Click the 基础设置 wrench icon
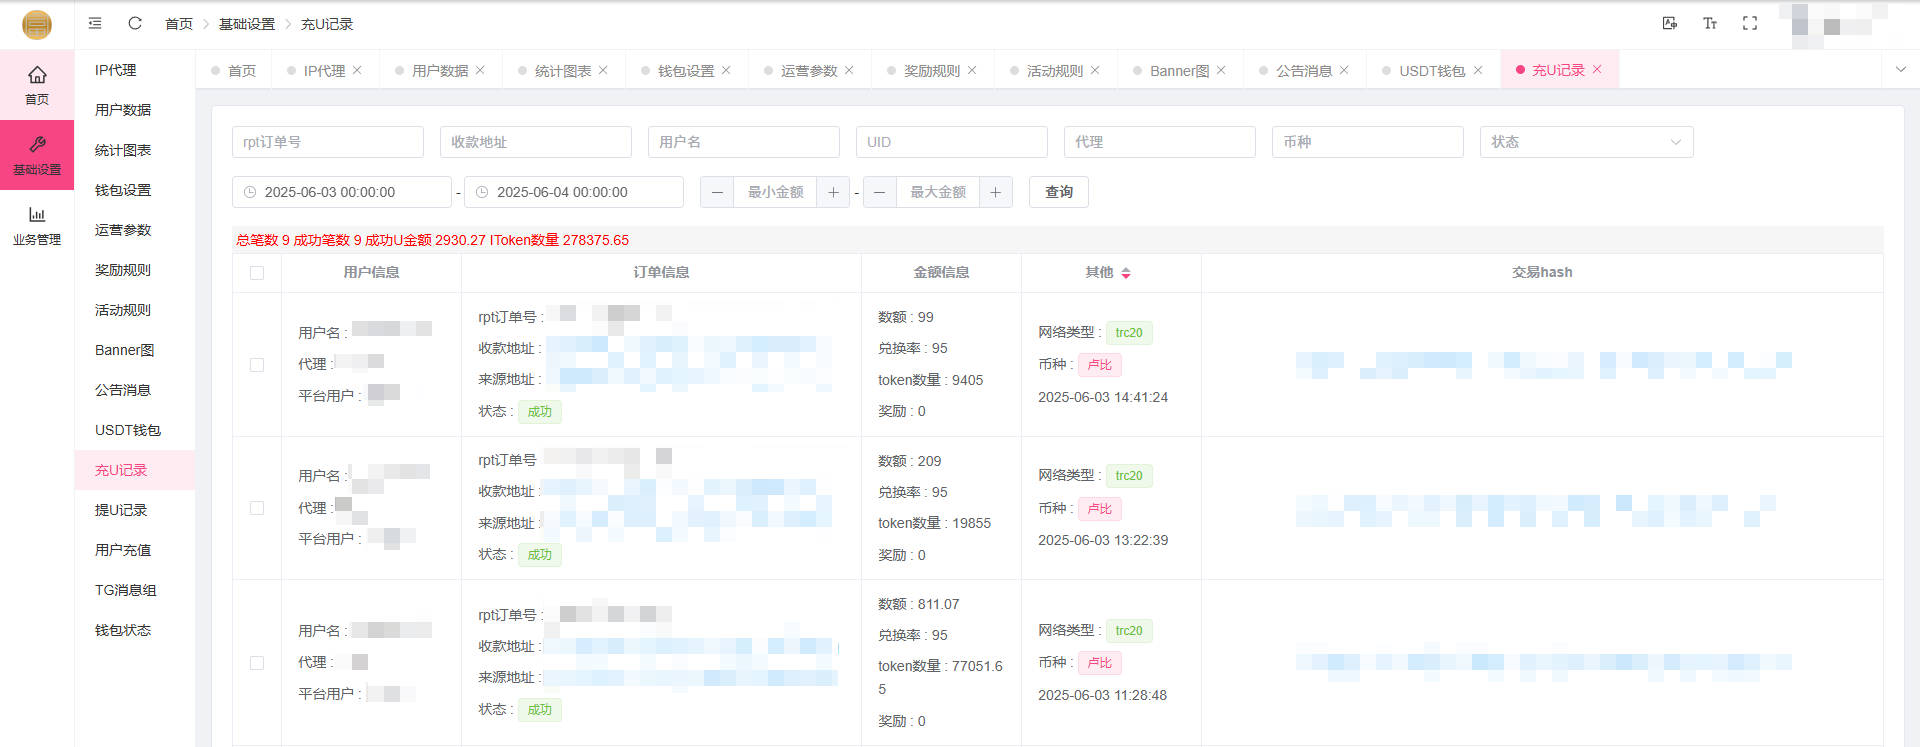This screenshot has width=1920, height=747. [37, 145]
